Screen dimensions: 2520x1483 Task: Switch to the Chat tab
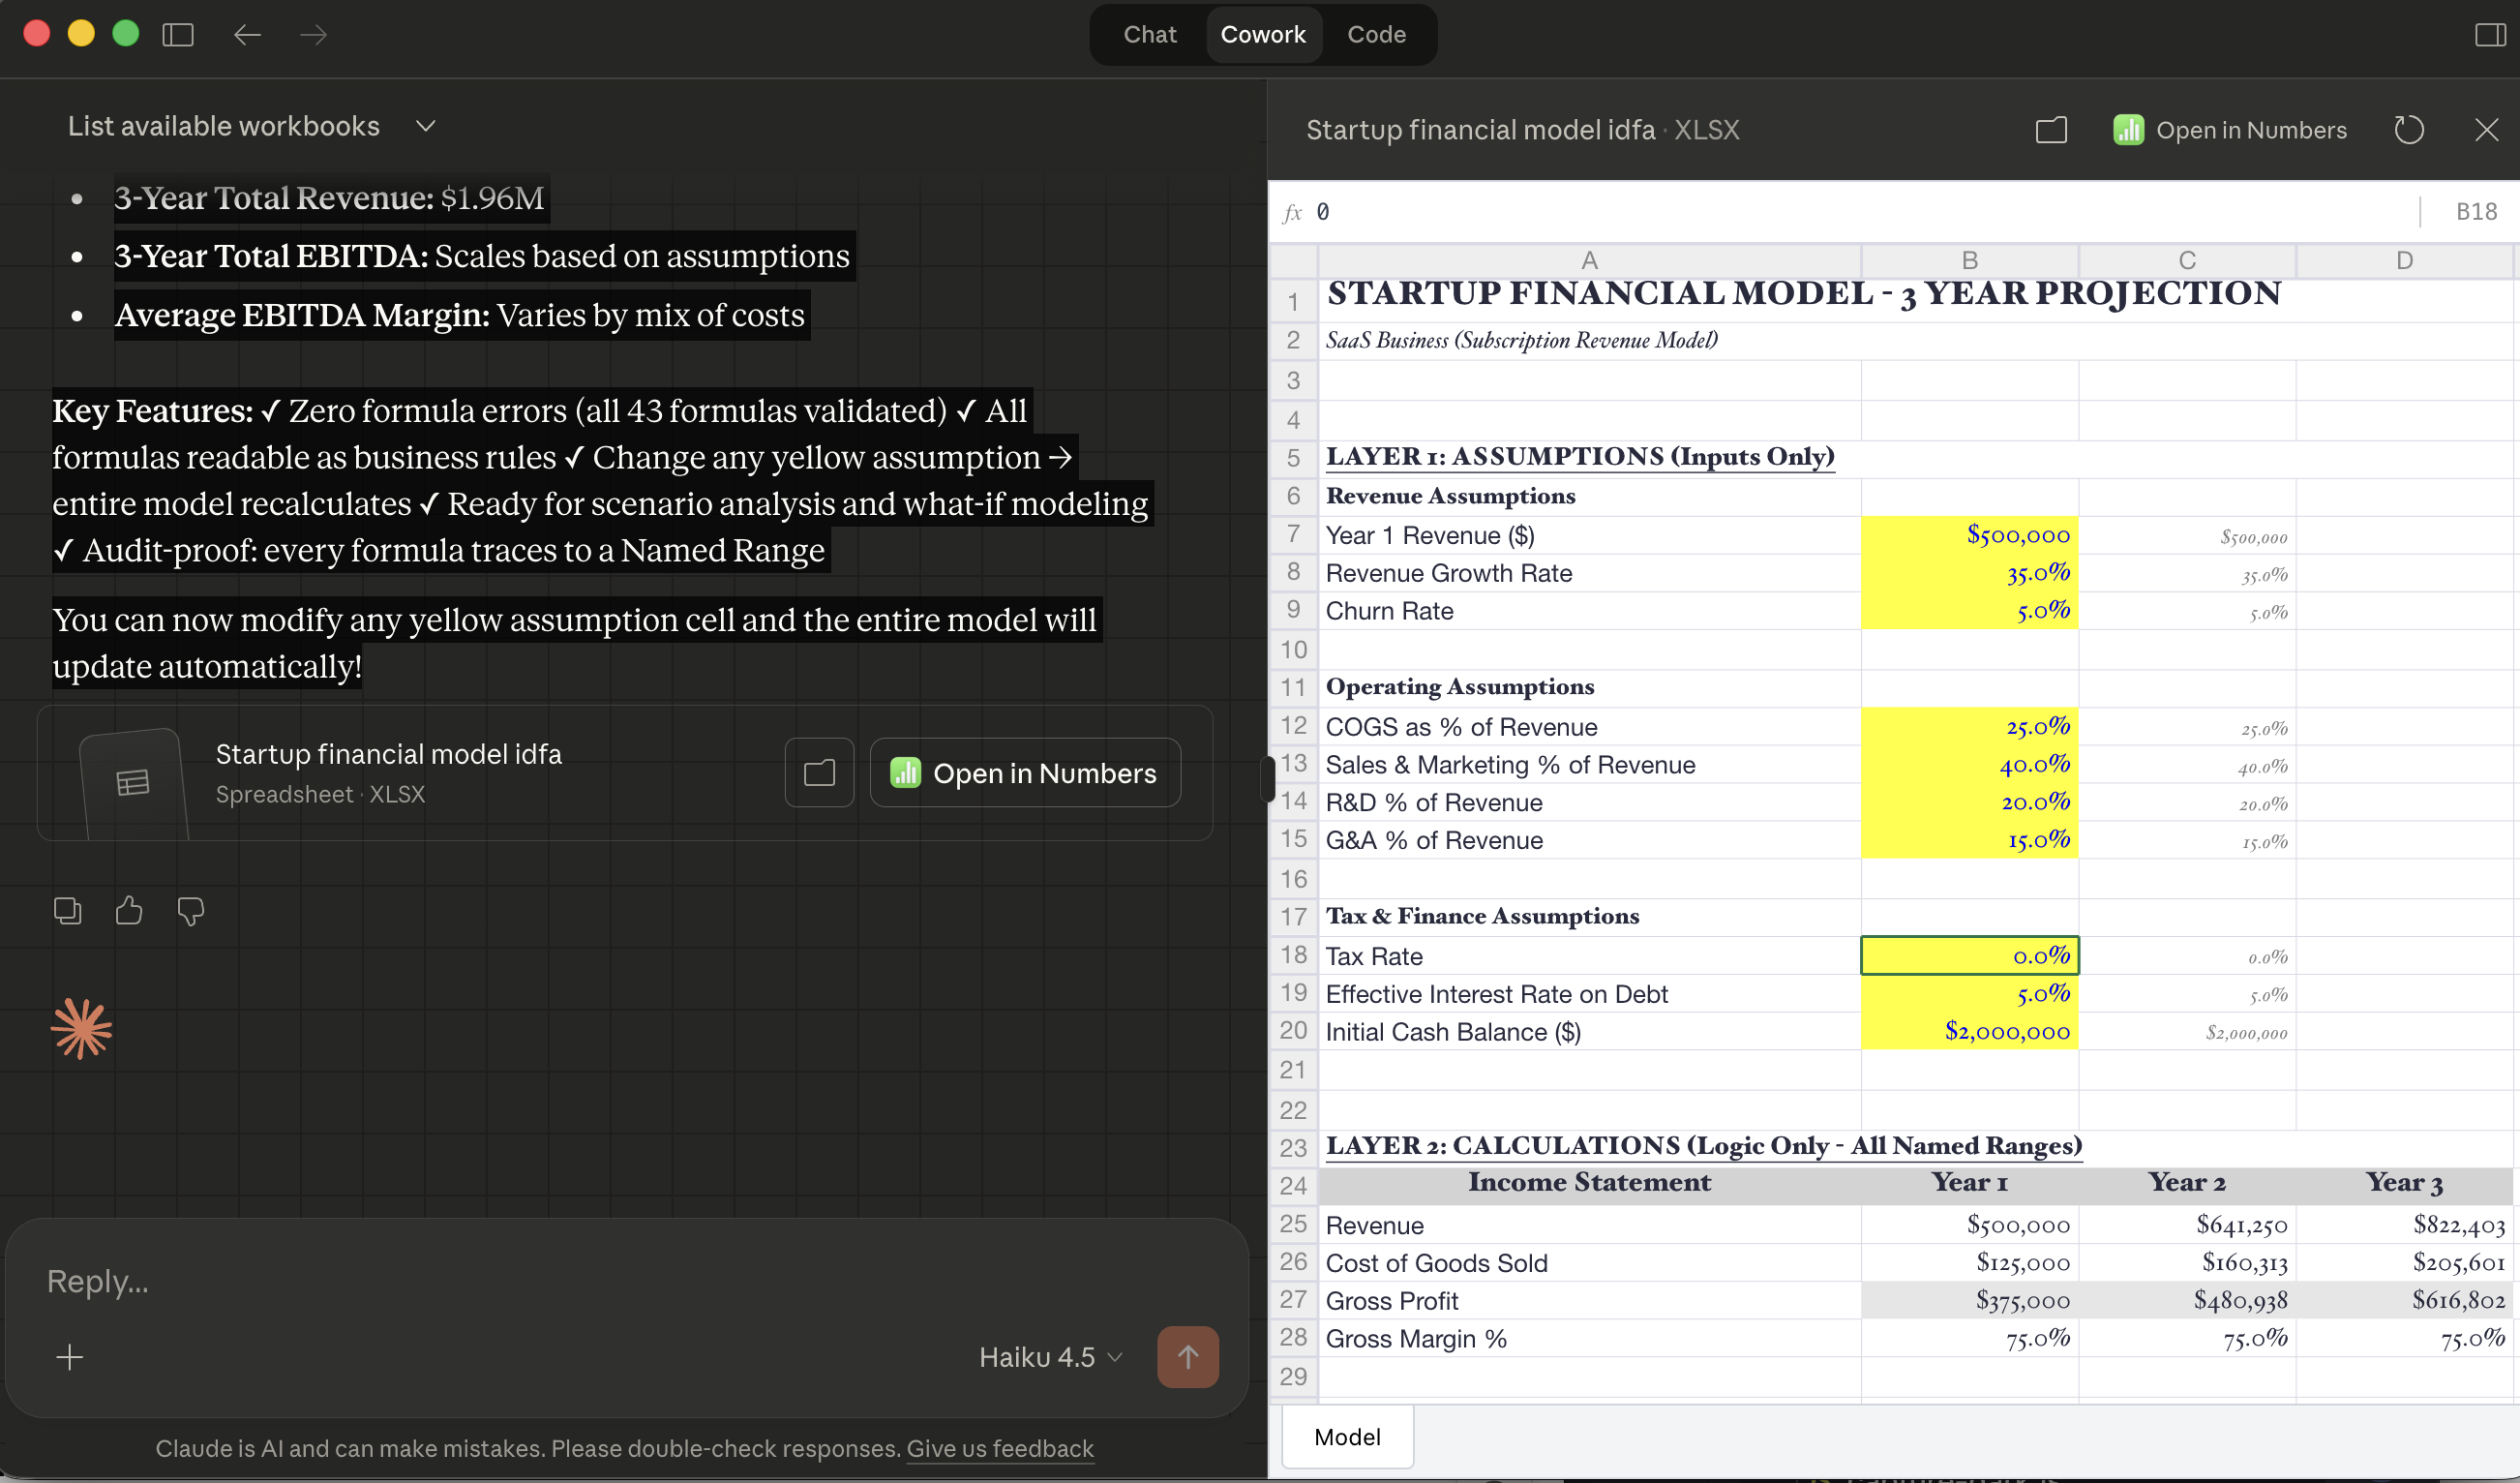[x=1149, y=34]
